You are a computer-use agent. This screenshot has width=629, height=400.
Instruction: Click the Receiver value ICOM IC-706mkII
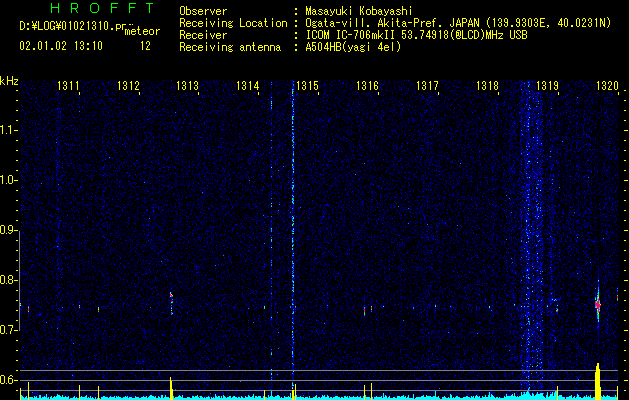[x=351, y=35]
